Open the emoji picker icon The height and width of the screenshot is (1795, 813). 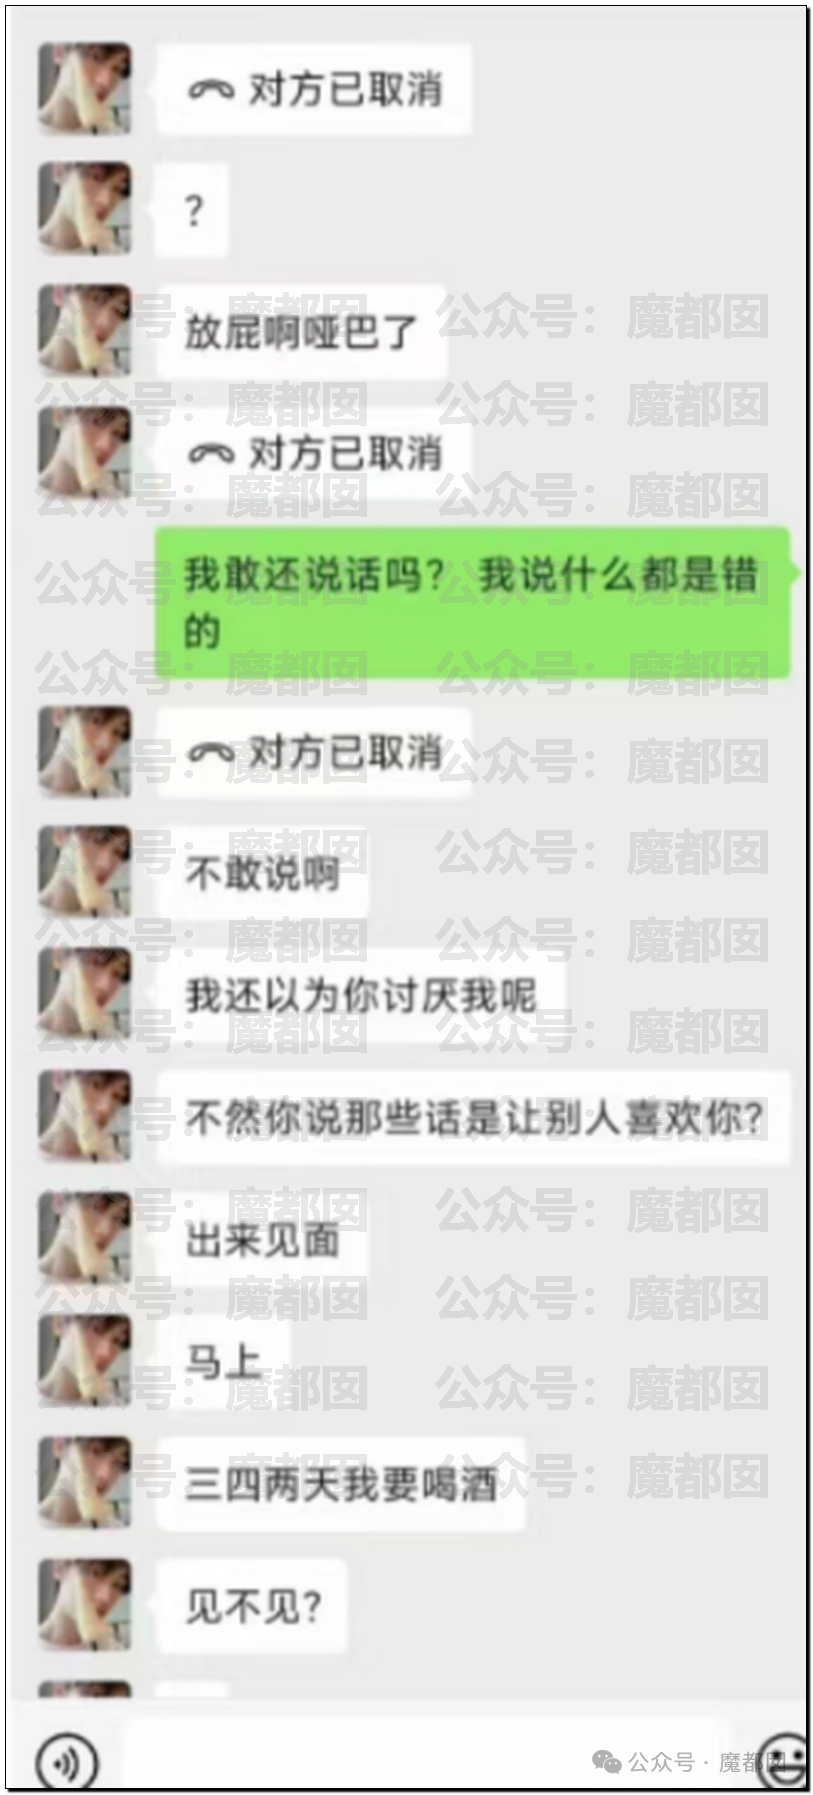pos(787,1760)
